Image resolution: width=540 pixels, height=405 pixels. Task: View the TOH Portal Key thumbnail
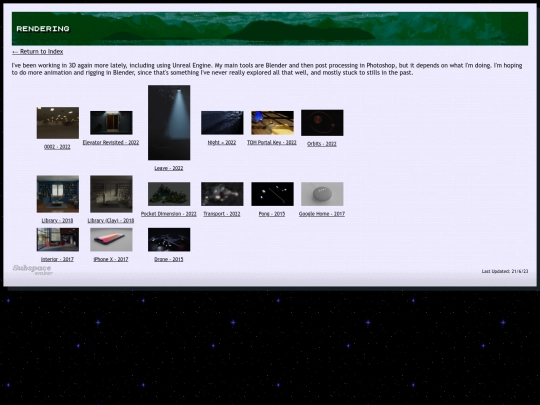click(272, 123)
